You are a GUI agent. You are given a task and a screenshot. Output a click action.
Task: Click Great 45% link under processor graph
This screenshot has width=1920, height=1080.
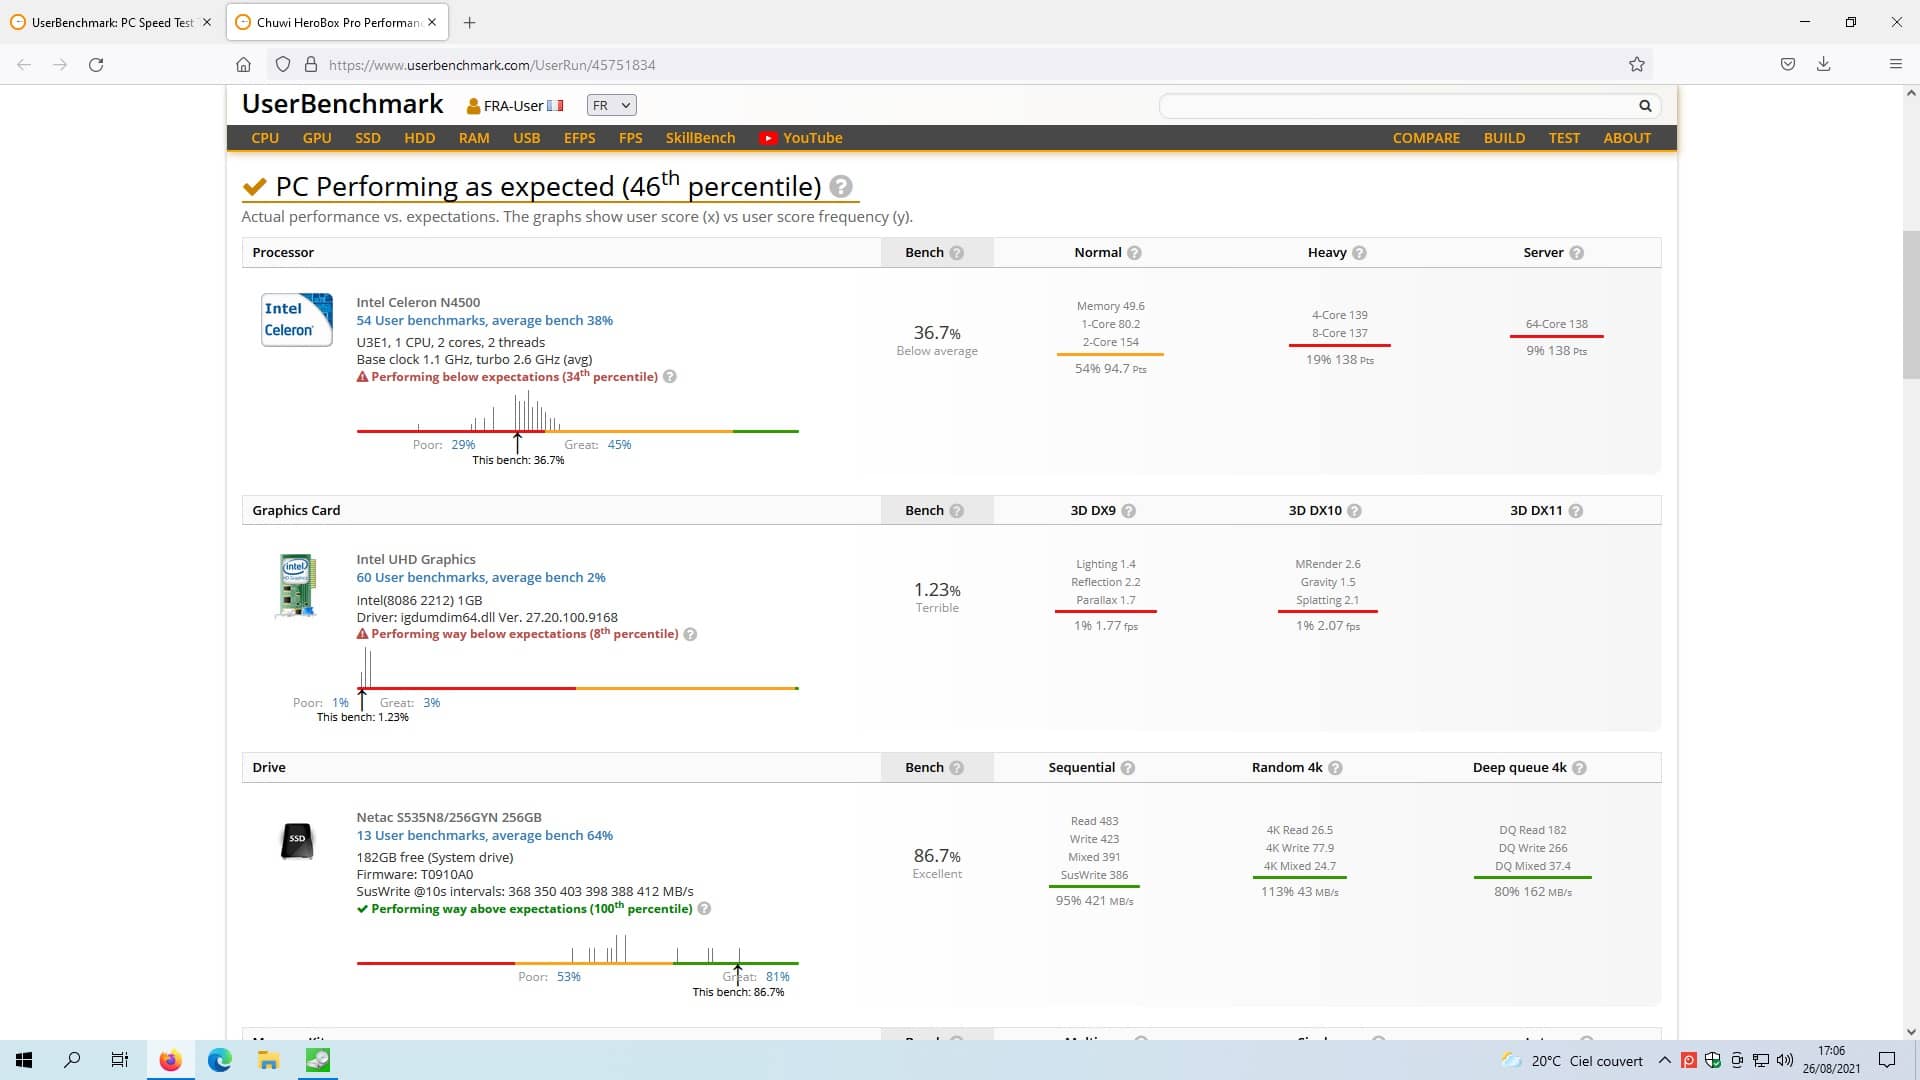point(619,445)
